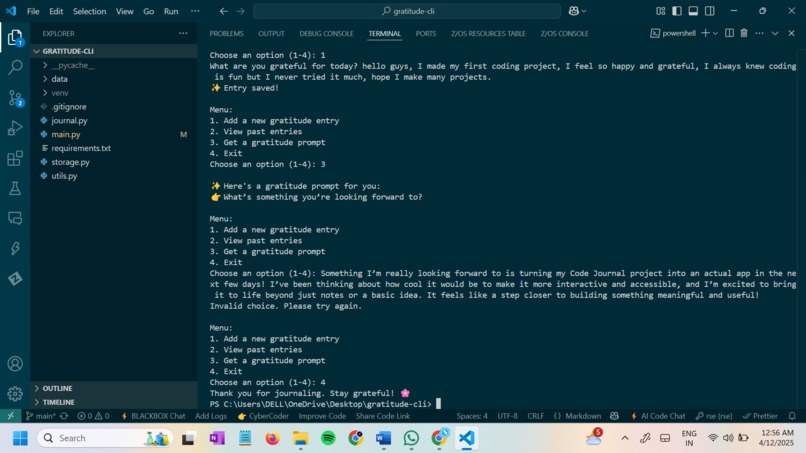This screenshot has width=806, height=453.
Task: Open the Zowe extension view
Action: pyautogui.click(x=15, y=279)
